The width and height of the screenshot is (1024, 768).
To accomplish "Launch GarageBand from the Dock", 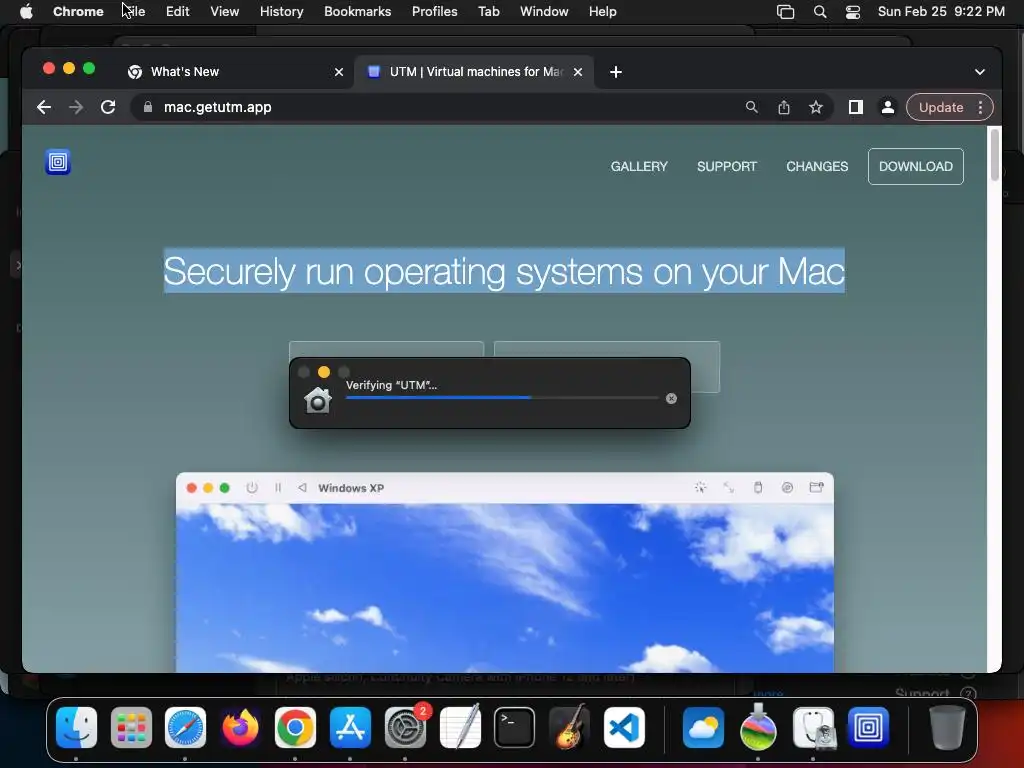I will coord(569,727).
